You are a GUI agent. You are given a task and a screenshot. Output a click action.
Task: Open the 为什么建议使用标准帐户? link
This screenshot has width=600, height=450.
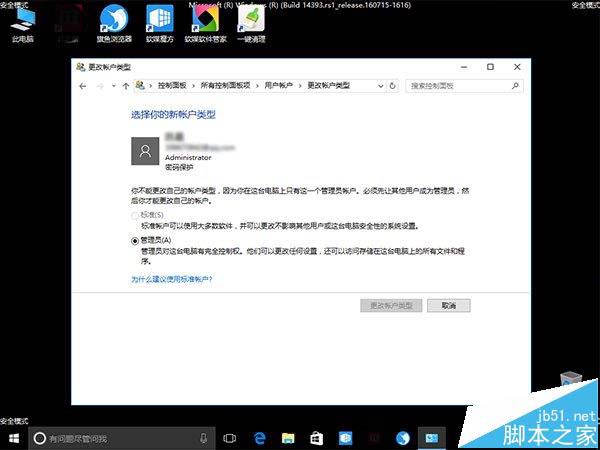[172, 279]
